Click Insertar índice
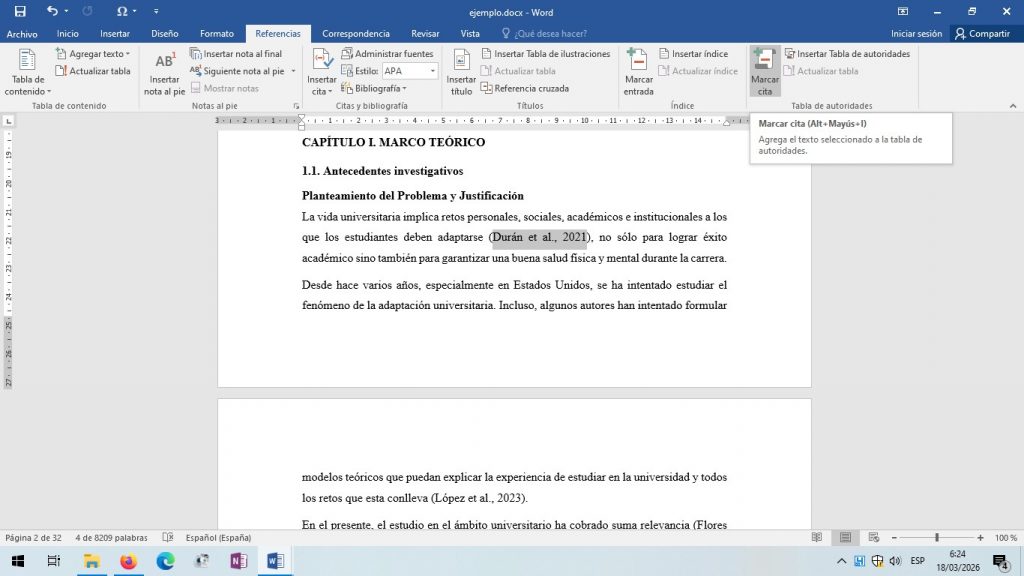This screenshot has width=1024, height=576. (694, 54)
